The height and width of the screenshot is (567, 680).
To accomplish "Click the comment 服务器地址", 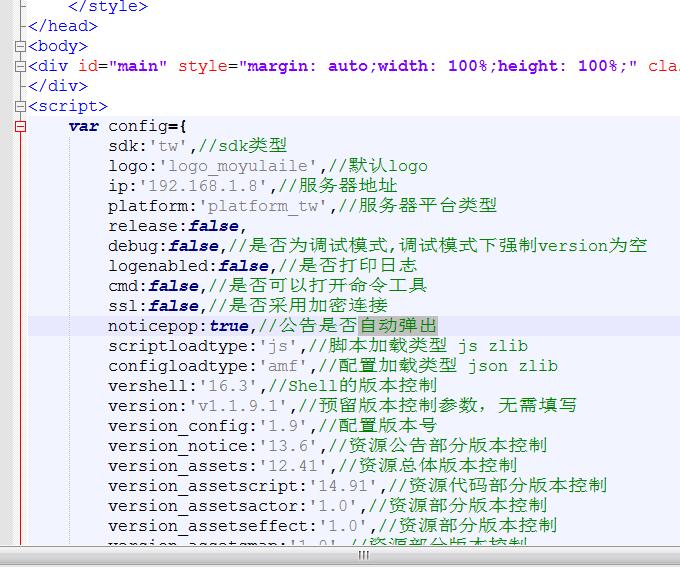I will tap(347, 186).
